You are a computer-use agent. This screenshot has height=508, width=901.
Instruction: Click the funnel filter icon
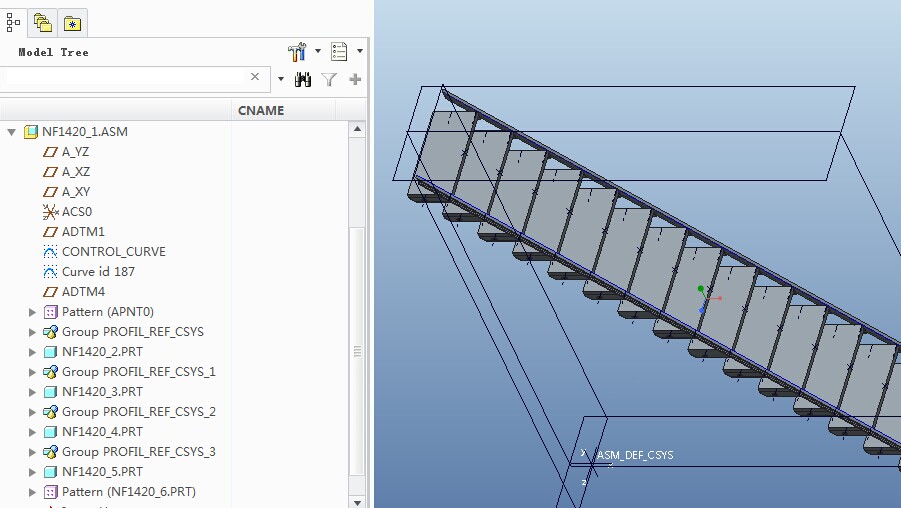[x=329, y=79]
